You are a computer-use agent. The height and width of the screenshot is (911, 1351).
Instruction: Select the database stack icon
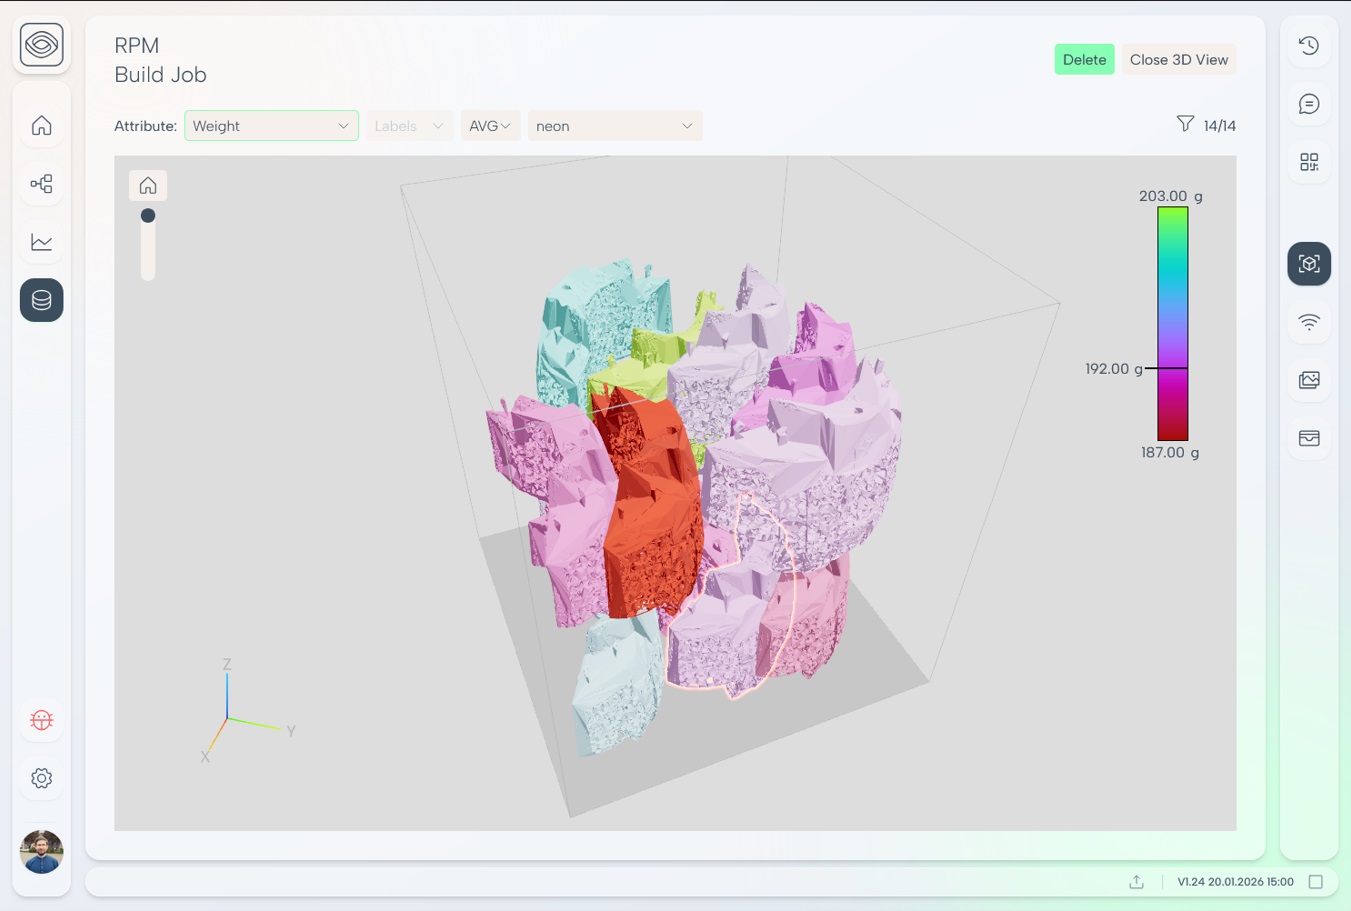pyautogui.click(x=41, y=300)
